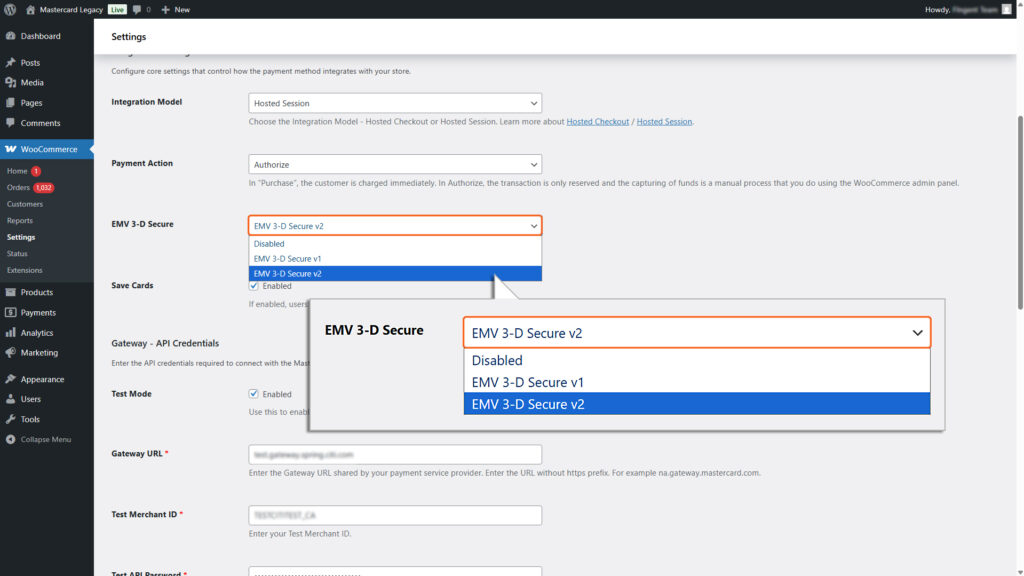Viewport: 1024px width, 576px height.
Task: Open the Products sidebar icon
Action: tap(10, 292)
